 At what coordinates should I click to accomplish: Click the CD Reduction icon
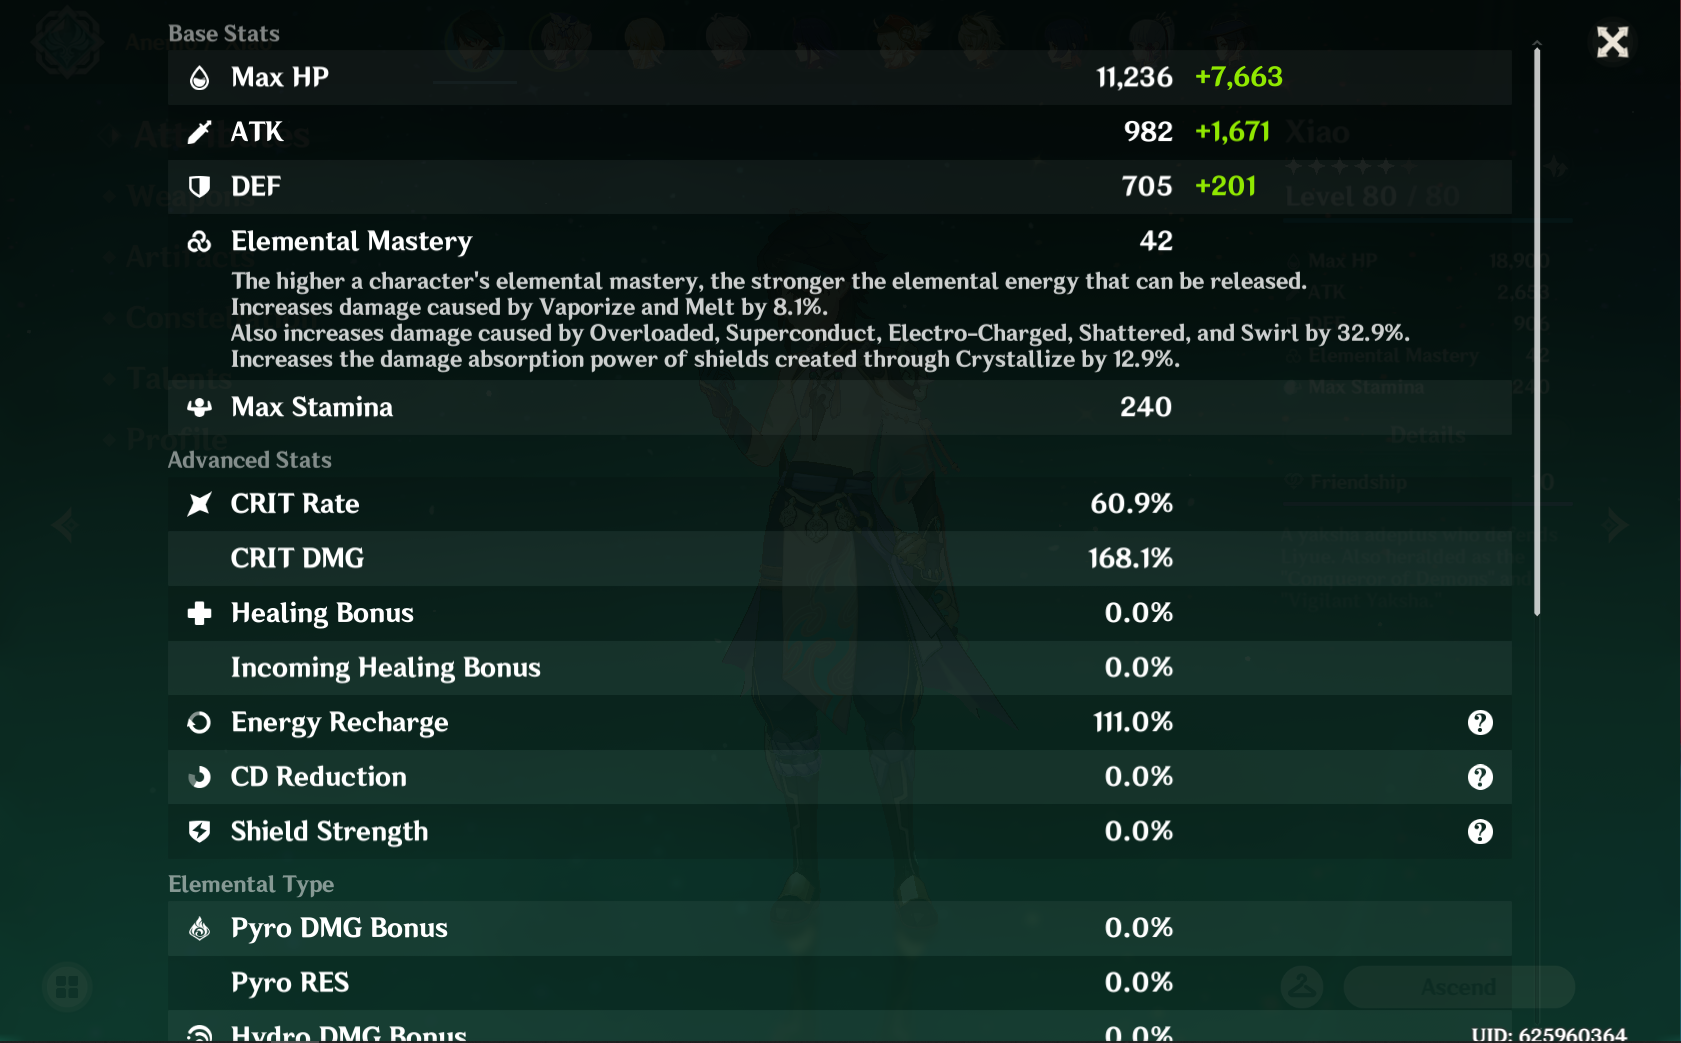[x=199, y=777]
